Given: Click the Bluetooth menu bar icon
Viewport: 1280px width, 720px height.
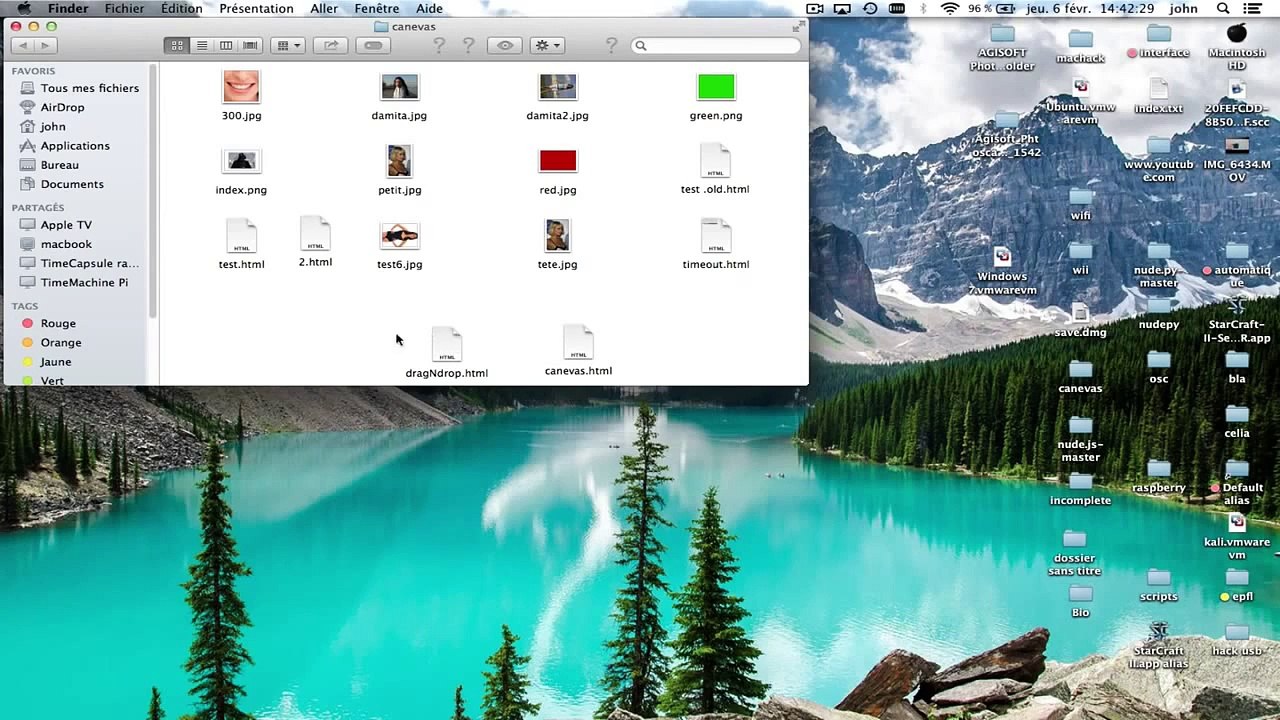Looking at the screenshot, I should (923, 8).
